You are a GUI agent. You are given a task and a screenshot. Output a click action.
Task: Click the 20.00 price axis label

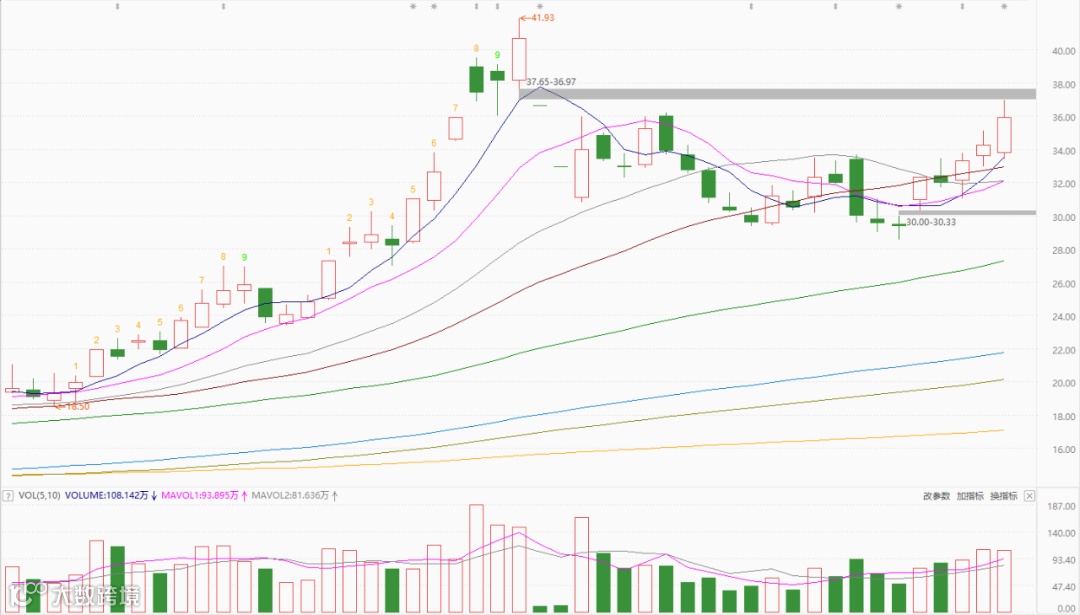1064,384
